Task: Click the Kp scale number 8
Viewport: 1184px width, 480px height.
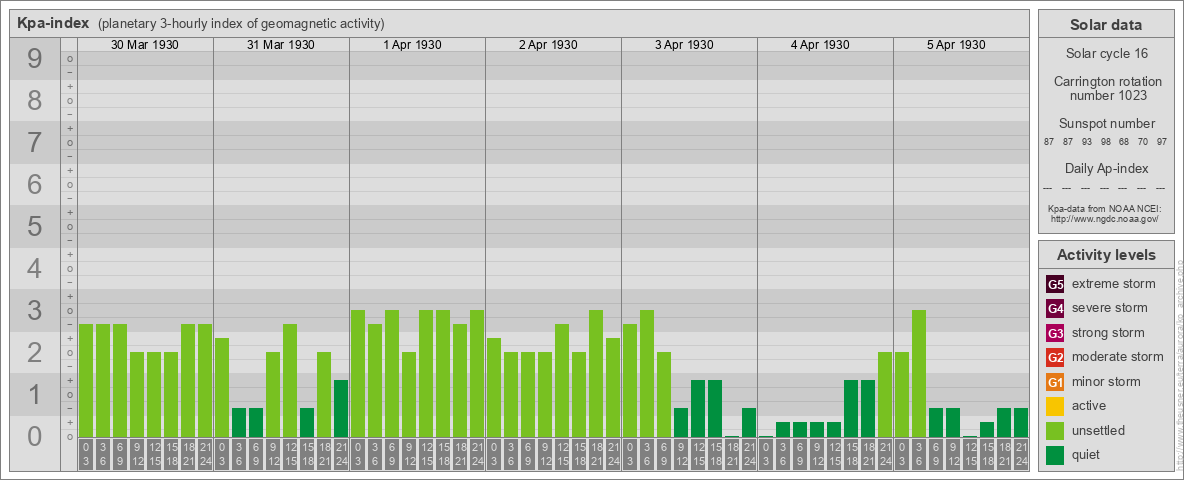Action: point(34,100)
